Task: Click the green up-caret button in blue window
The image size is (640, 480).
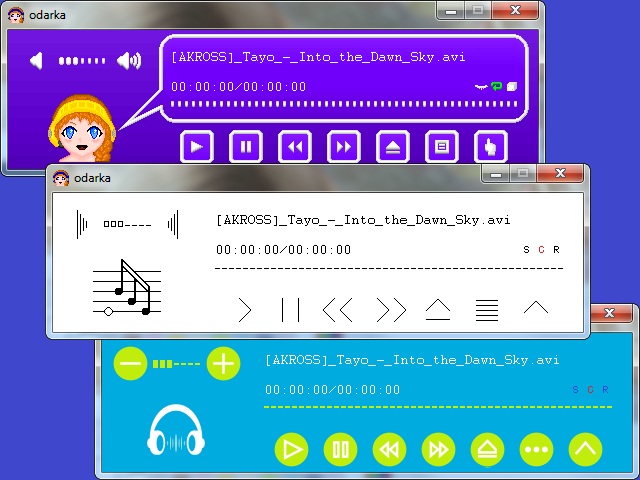Action: [585, 449]
